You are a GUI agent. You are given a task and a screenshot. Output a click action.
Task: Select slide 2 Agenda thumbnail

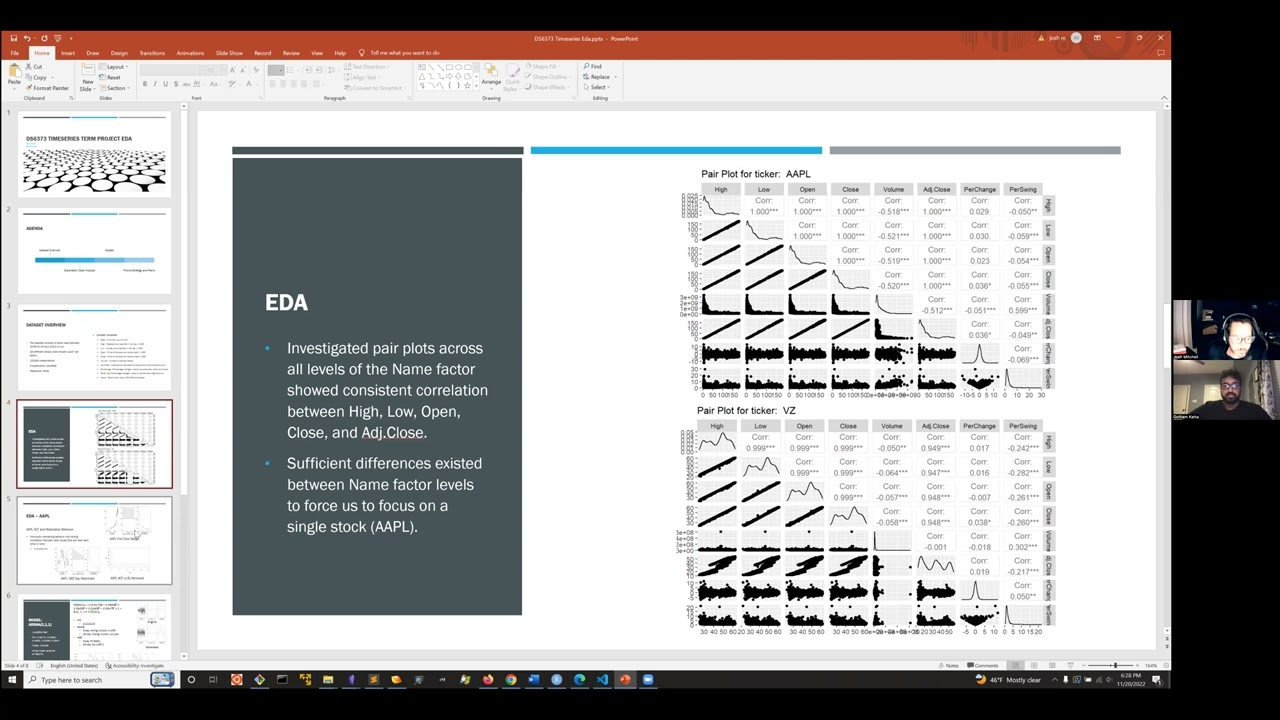[94, 251]
